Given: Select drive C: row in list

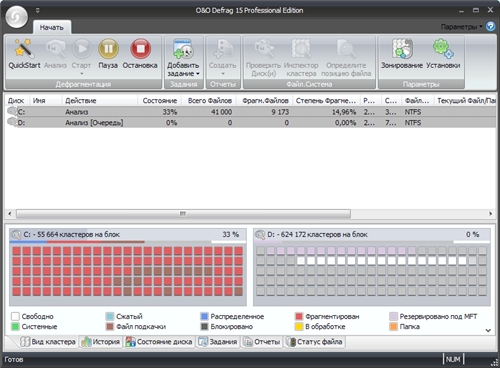Looking at the screenshot, I should (x=250, y=112).
